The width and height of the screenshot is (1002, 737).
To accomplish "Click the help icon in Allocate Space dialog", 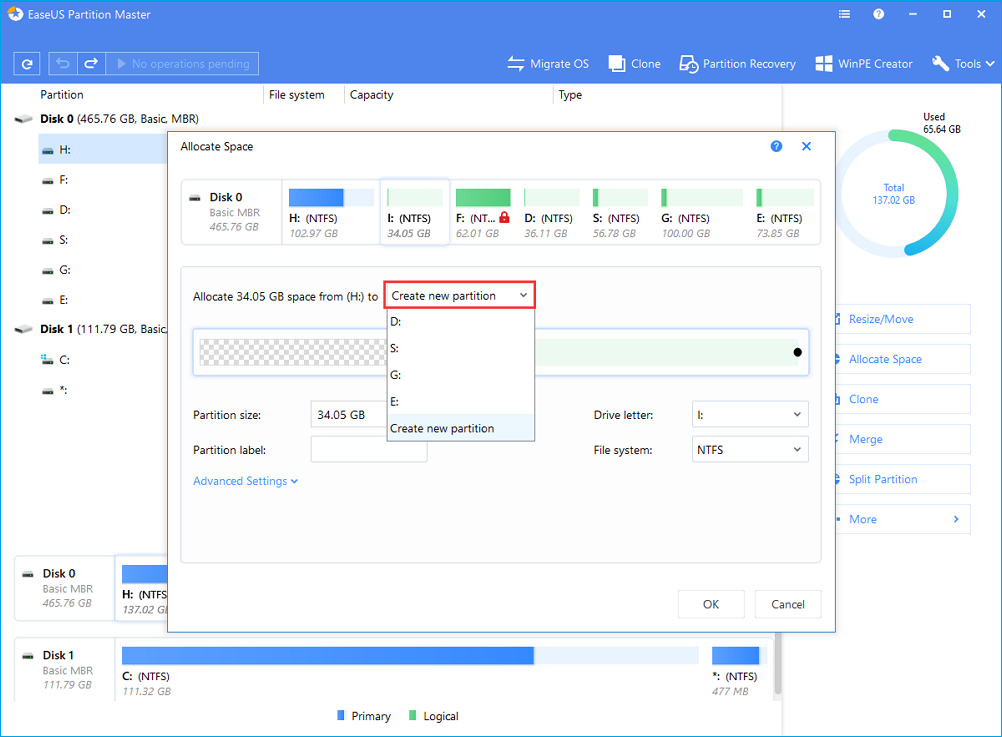I will [776, 146].
